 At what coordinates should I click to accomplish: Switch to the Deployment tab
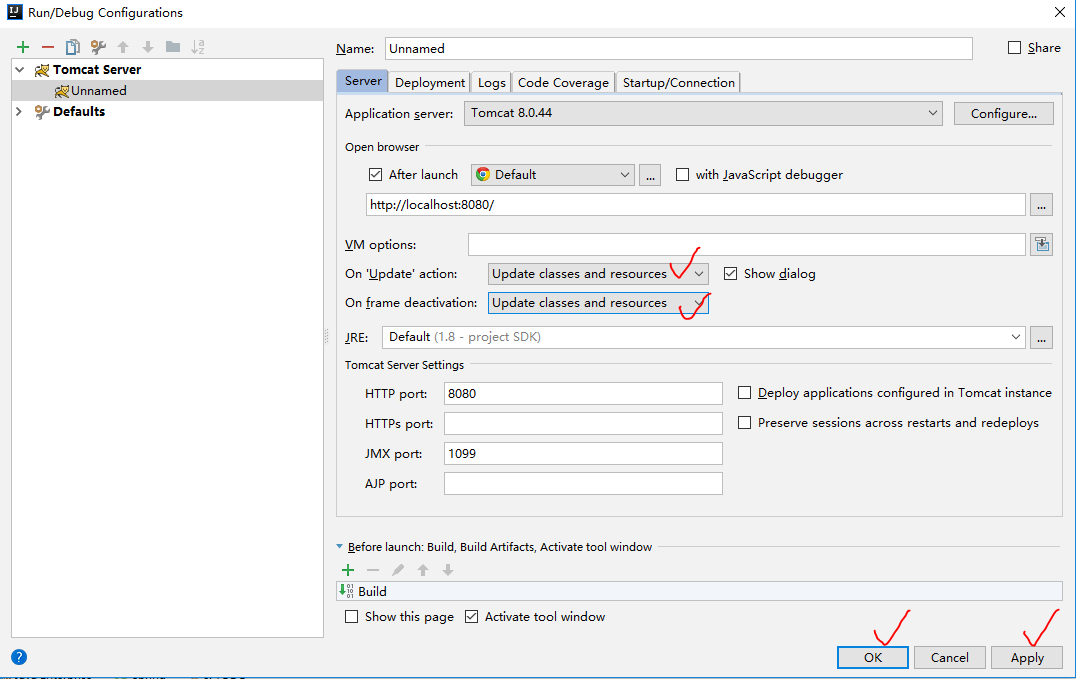tap(430, 82)
